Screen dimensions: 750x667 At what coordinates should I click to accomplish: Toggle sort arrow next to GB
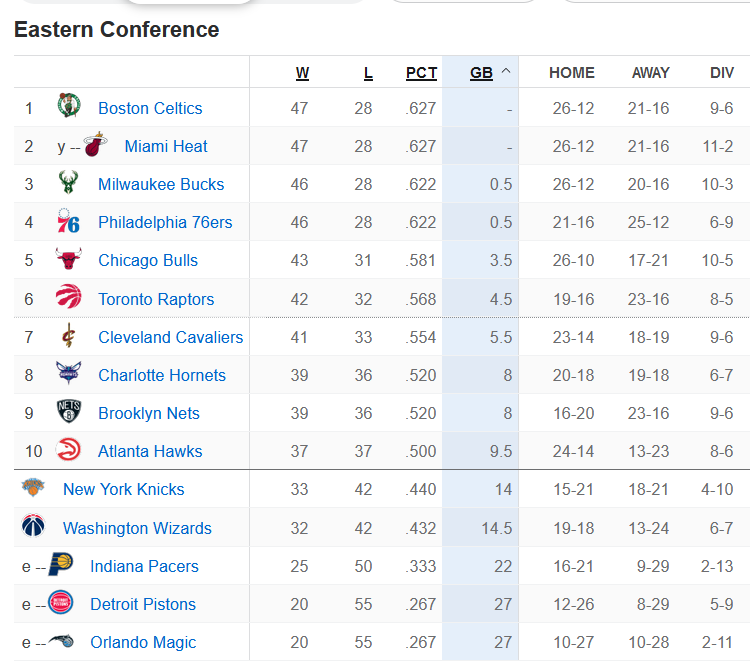506,71
